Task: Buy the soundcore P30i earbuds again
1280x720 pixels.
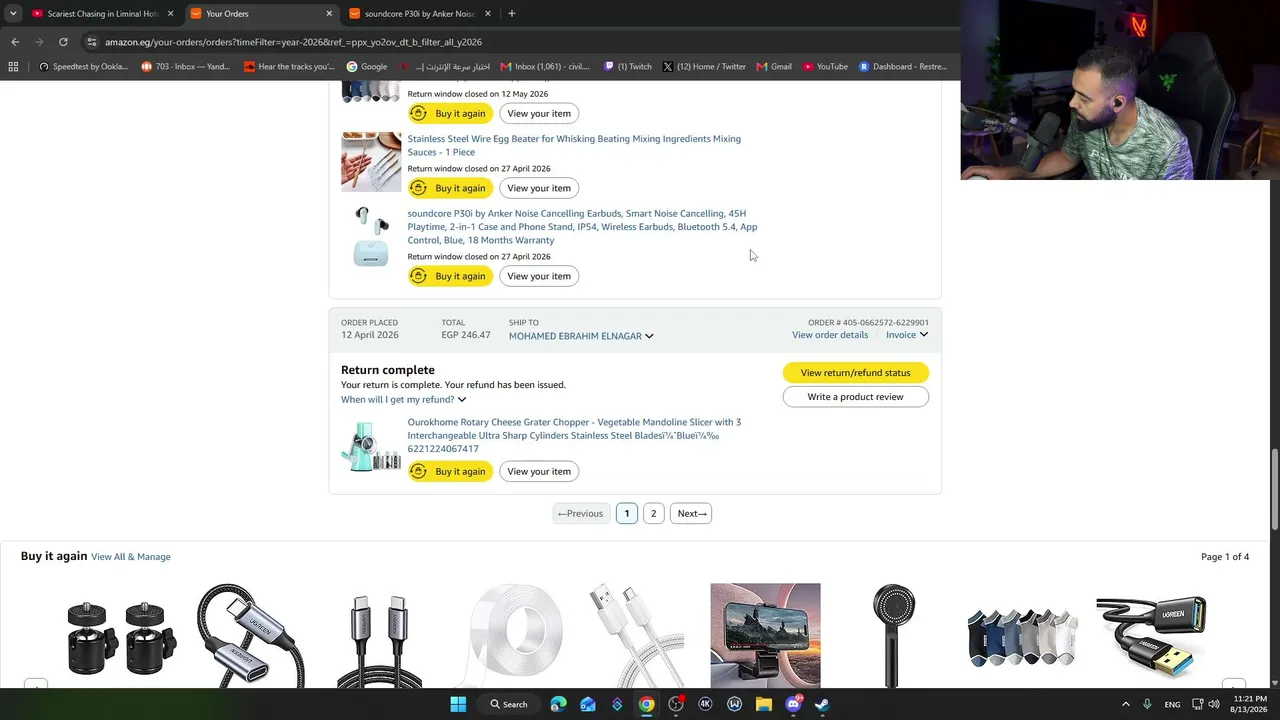Action: point(450,276)
